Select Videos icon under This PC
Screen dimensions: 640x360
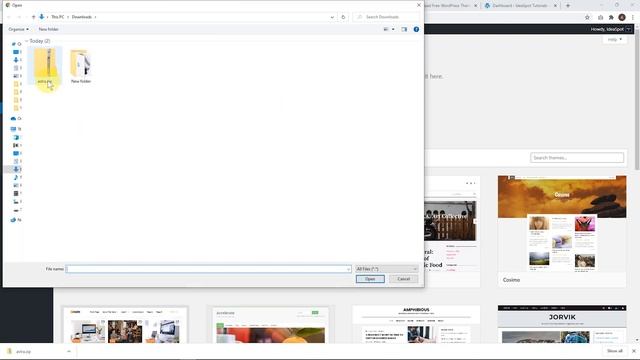(x=16, y=193)
